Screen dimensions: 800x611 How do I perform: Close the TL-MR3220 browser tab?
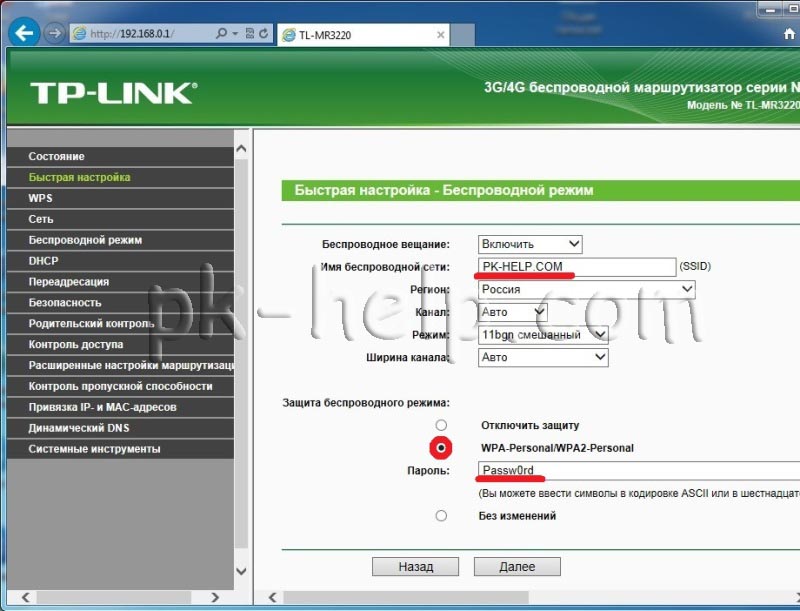pyautogui.click(x=440, y=35)
